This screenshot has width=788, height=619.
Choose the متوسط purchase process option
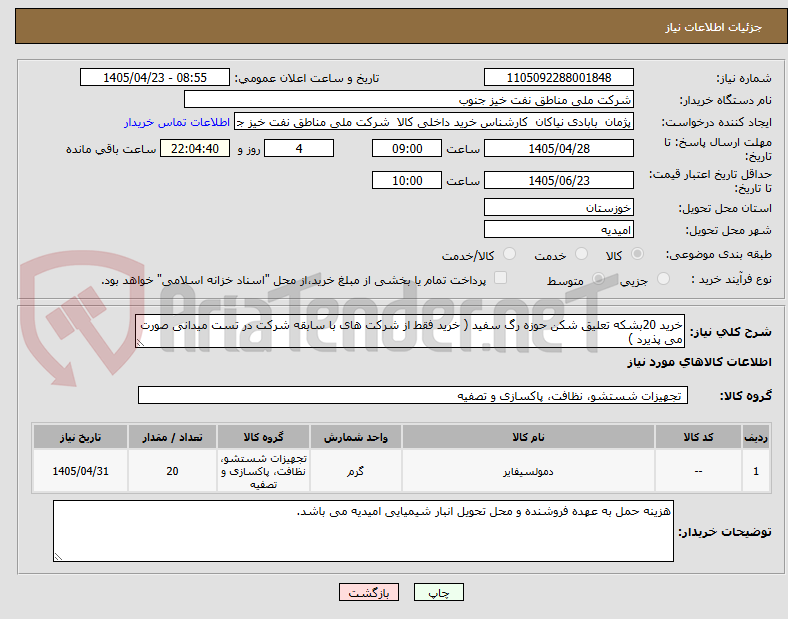pos(598,279)
